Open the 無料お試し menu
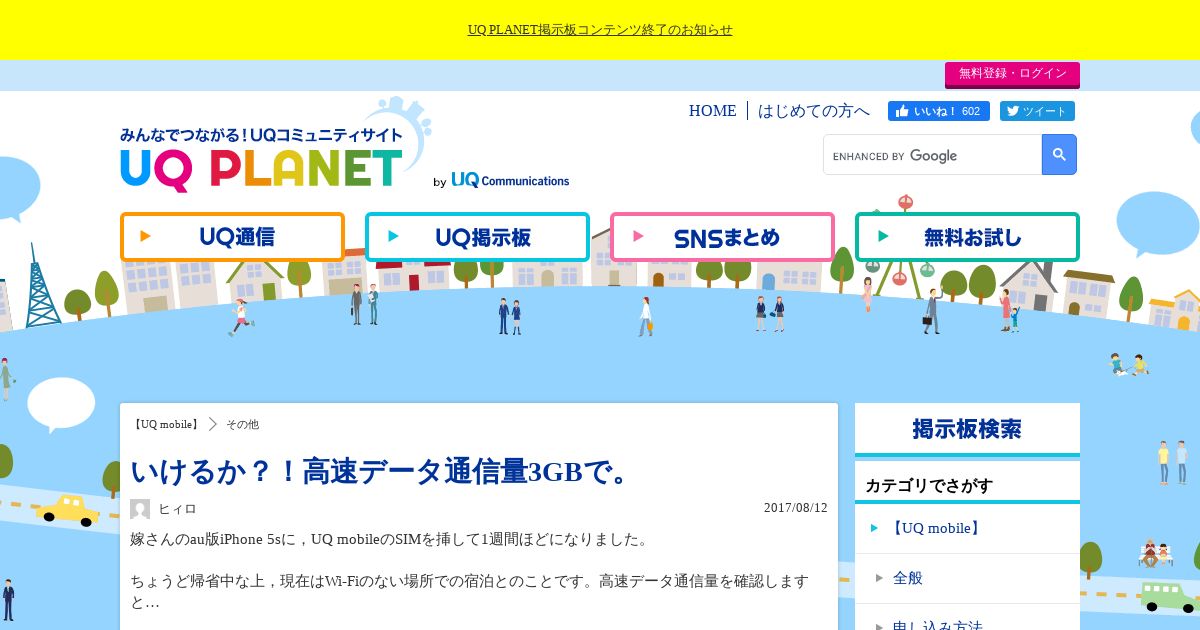 [967, 237]
